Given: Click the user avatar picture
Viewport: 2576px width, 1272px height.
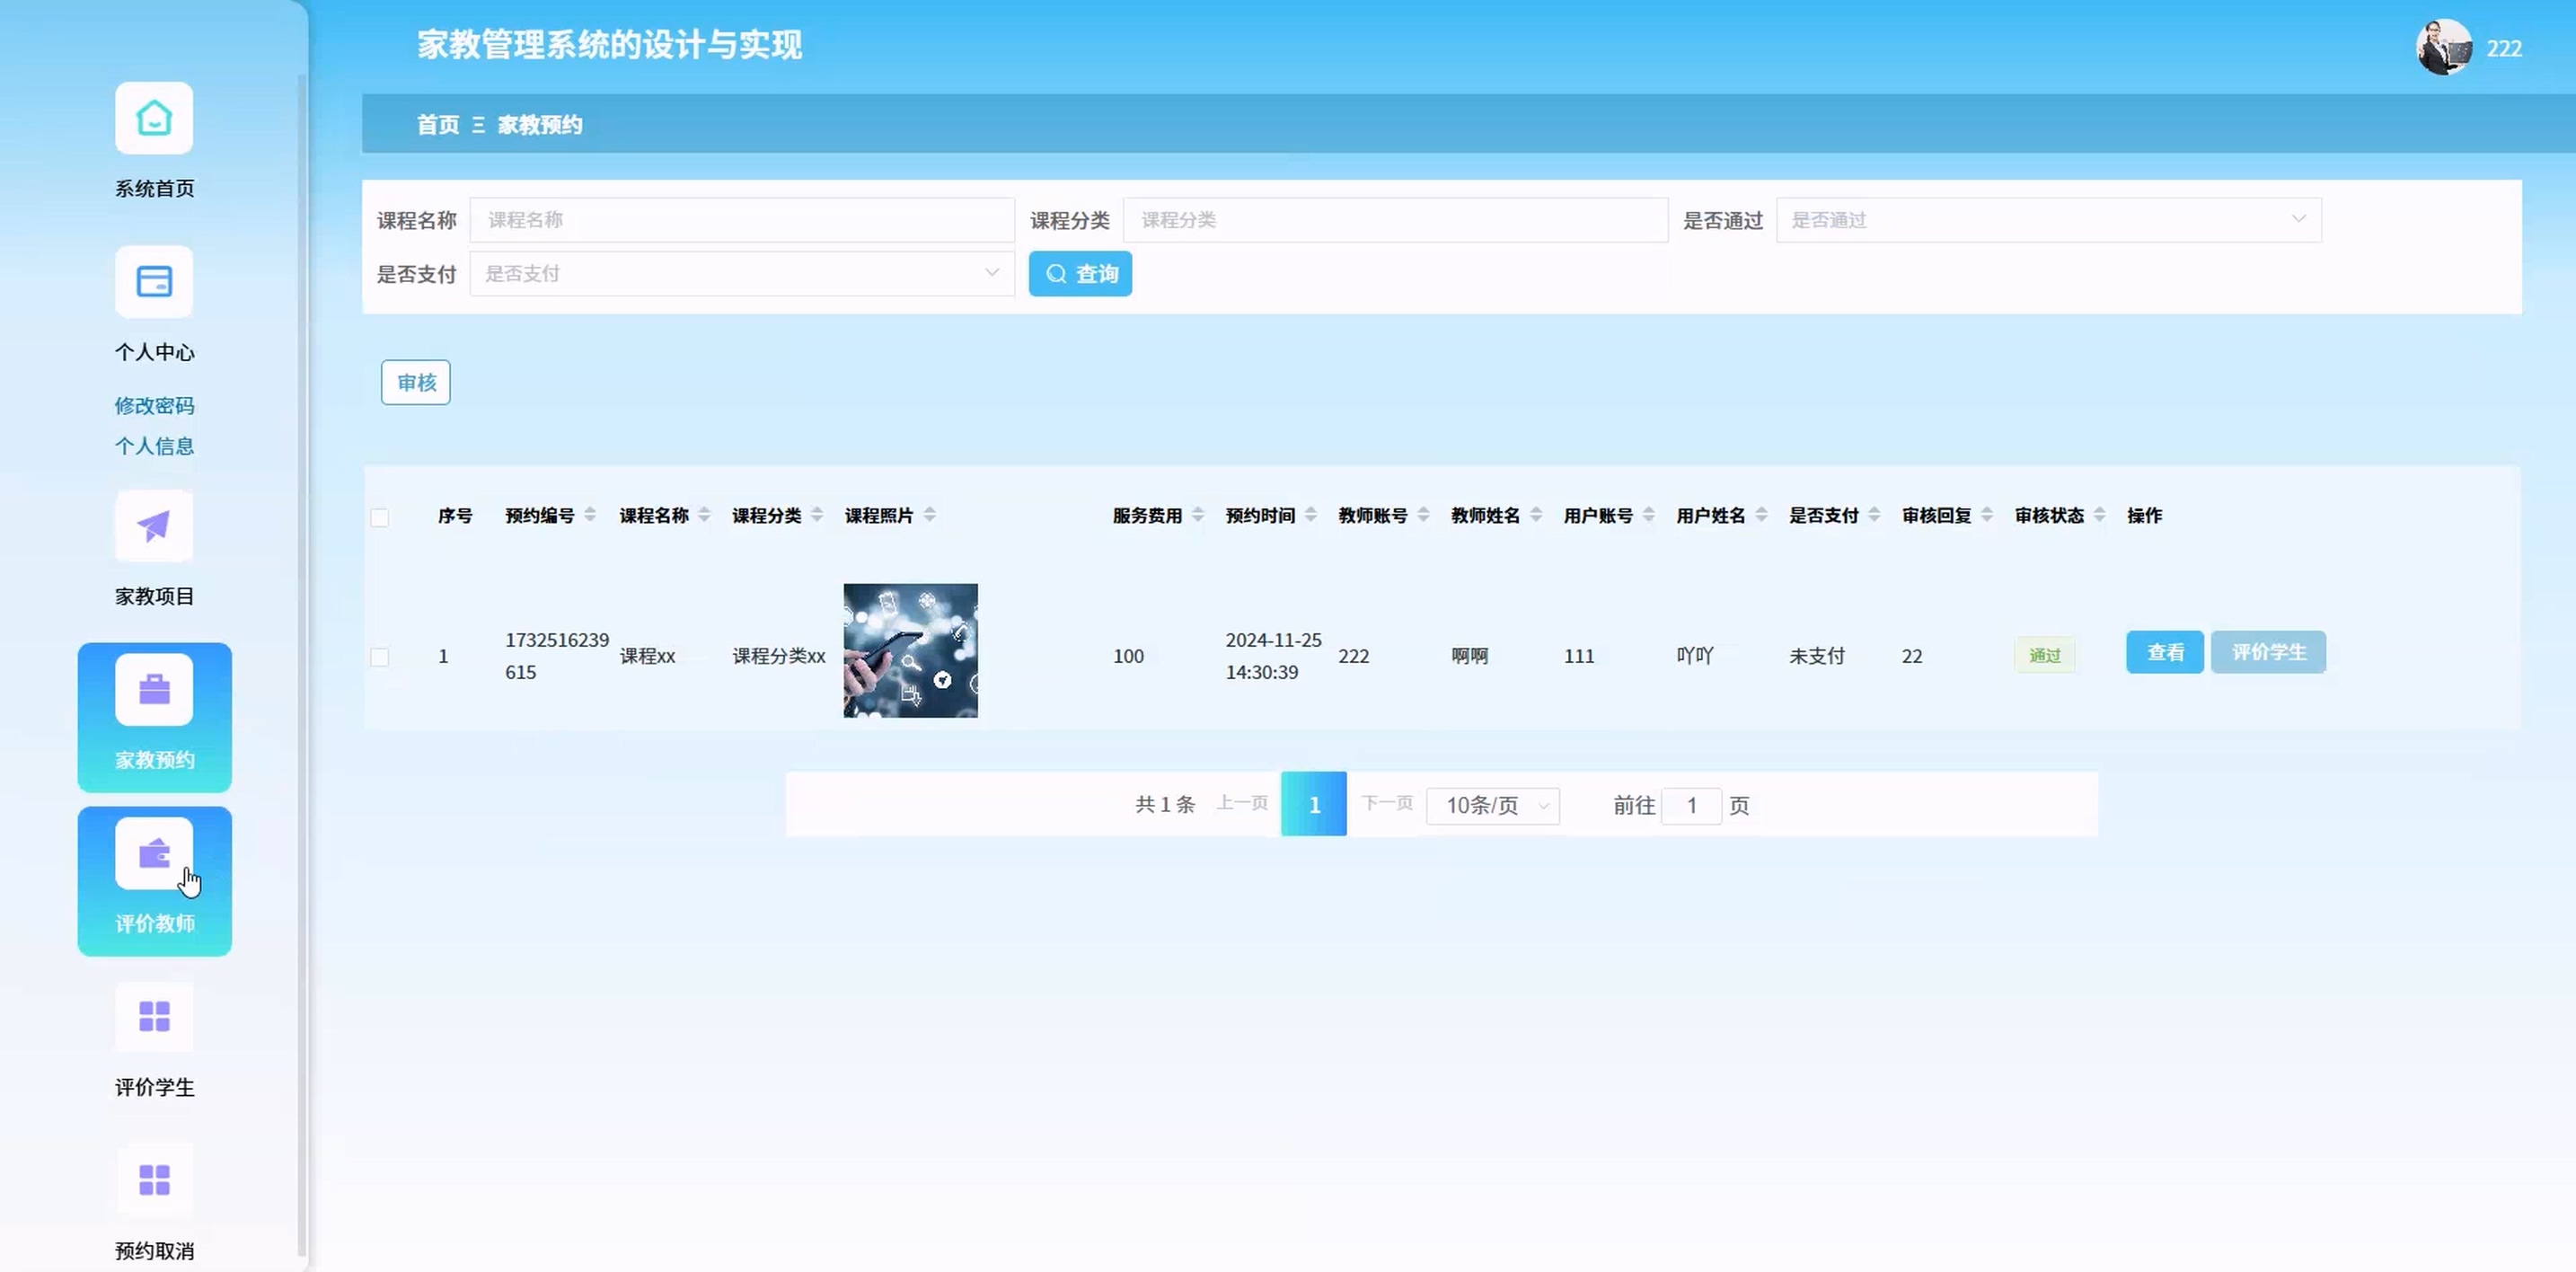Looking at the screenshot, I should pos(2443,47).
